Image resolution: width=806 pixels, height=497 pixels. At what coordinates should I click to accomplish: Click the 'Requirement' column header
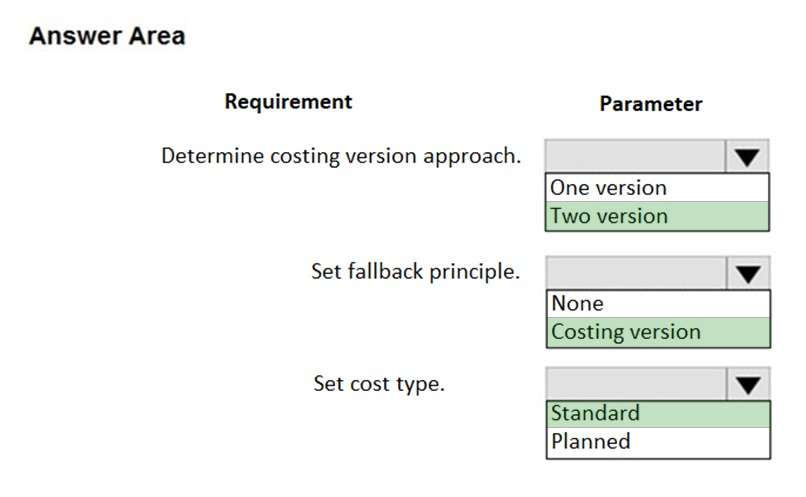coord(288,101)
